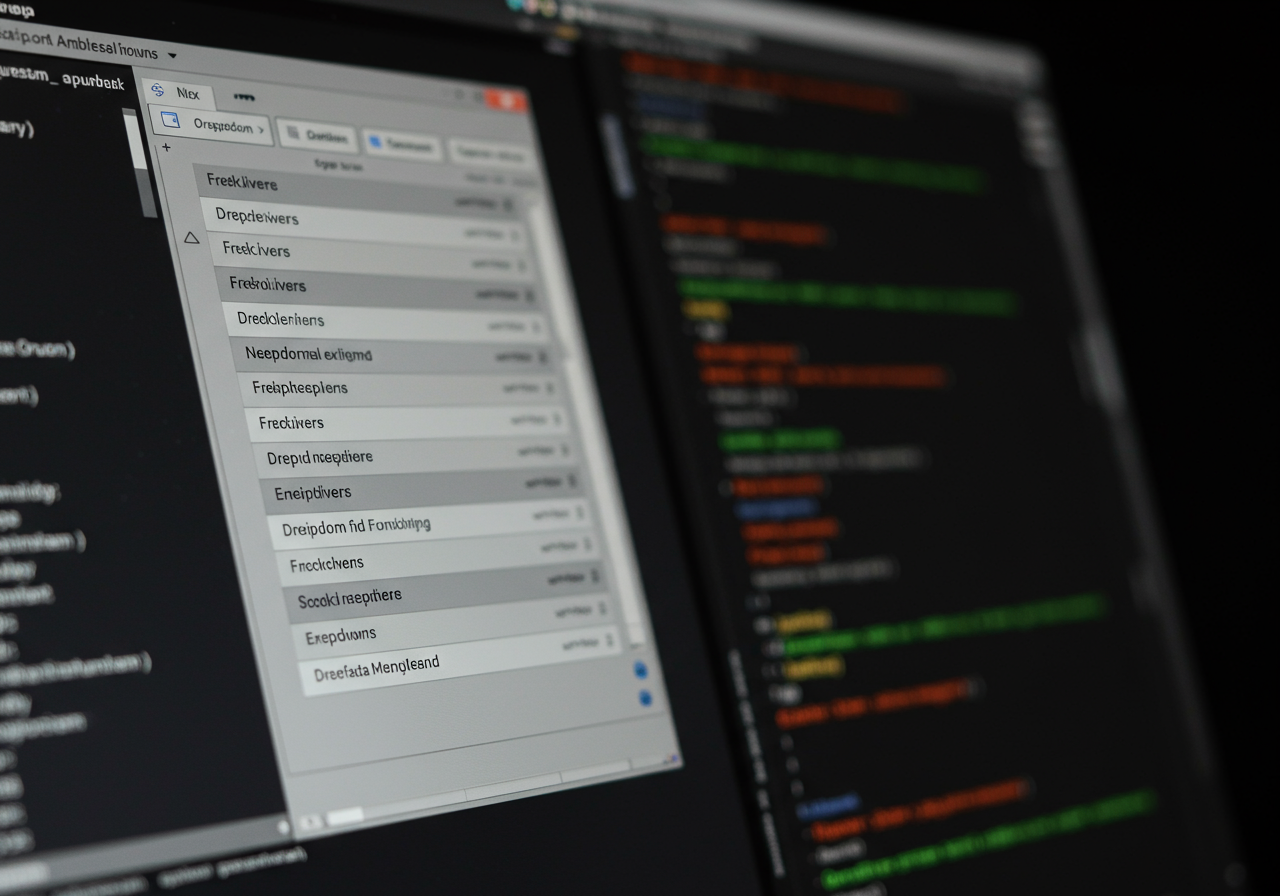The image size is (1280, 896).
Task: Click the plus icon below the toolbar
Action: pyautogui.click(x=166, y=147)
